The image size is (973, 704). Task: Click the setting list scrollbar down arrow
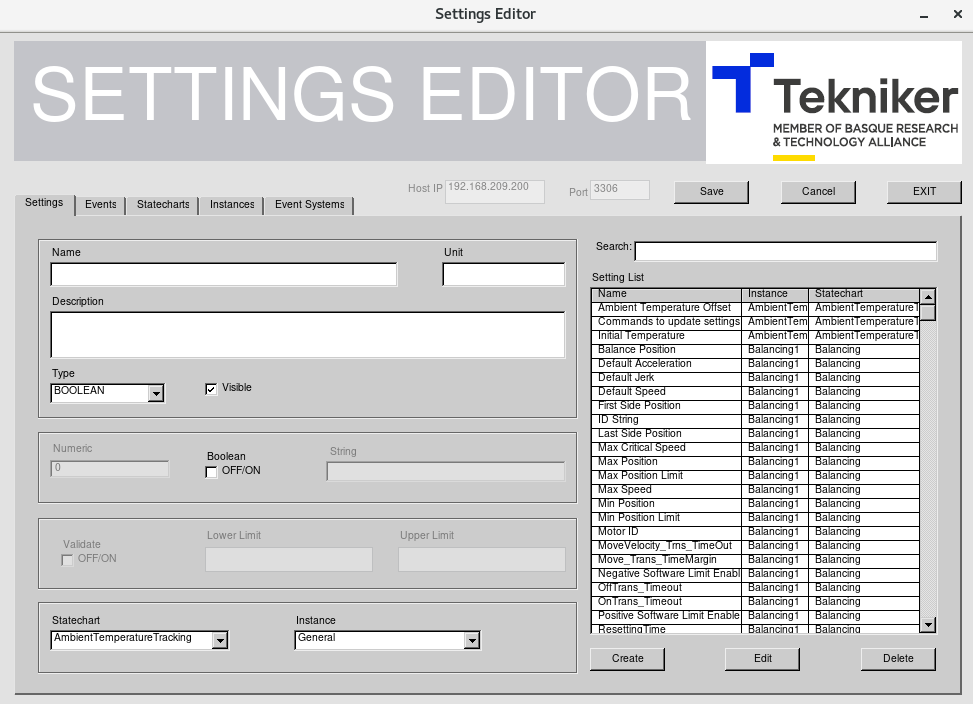[928, 625]
